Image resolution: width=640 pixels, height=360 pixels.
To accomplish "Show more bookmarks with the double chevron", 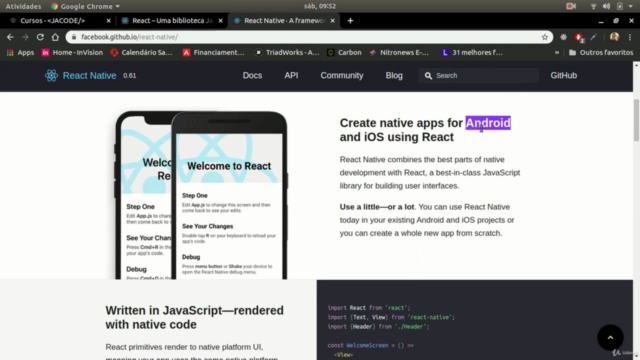I will pyautogui.click(x=557, y=52).
